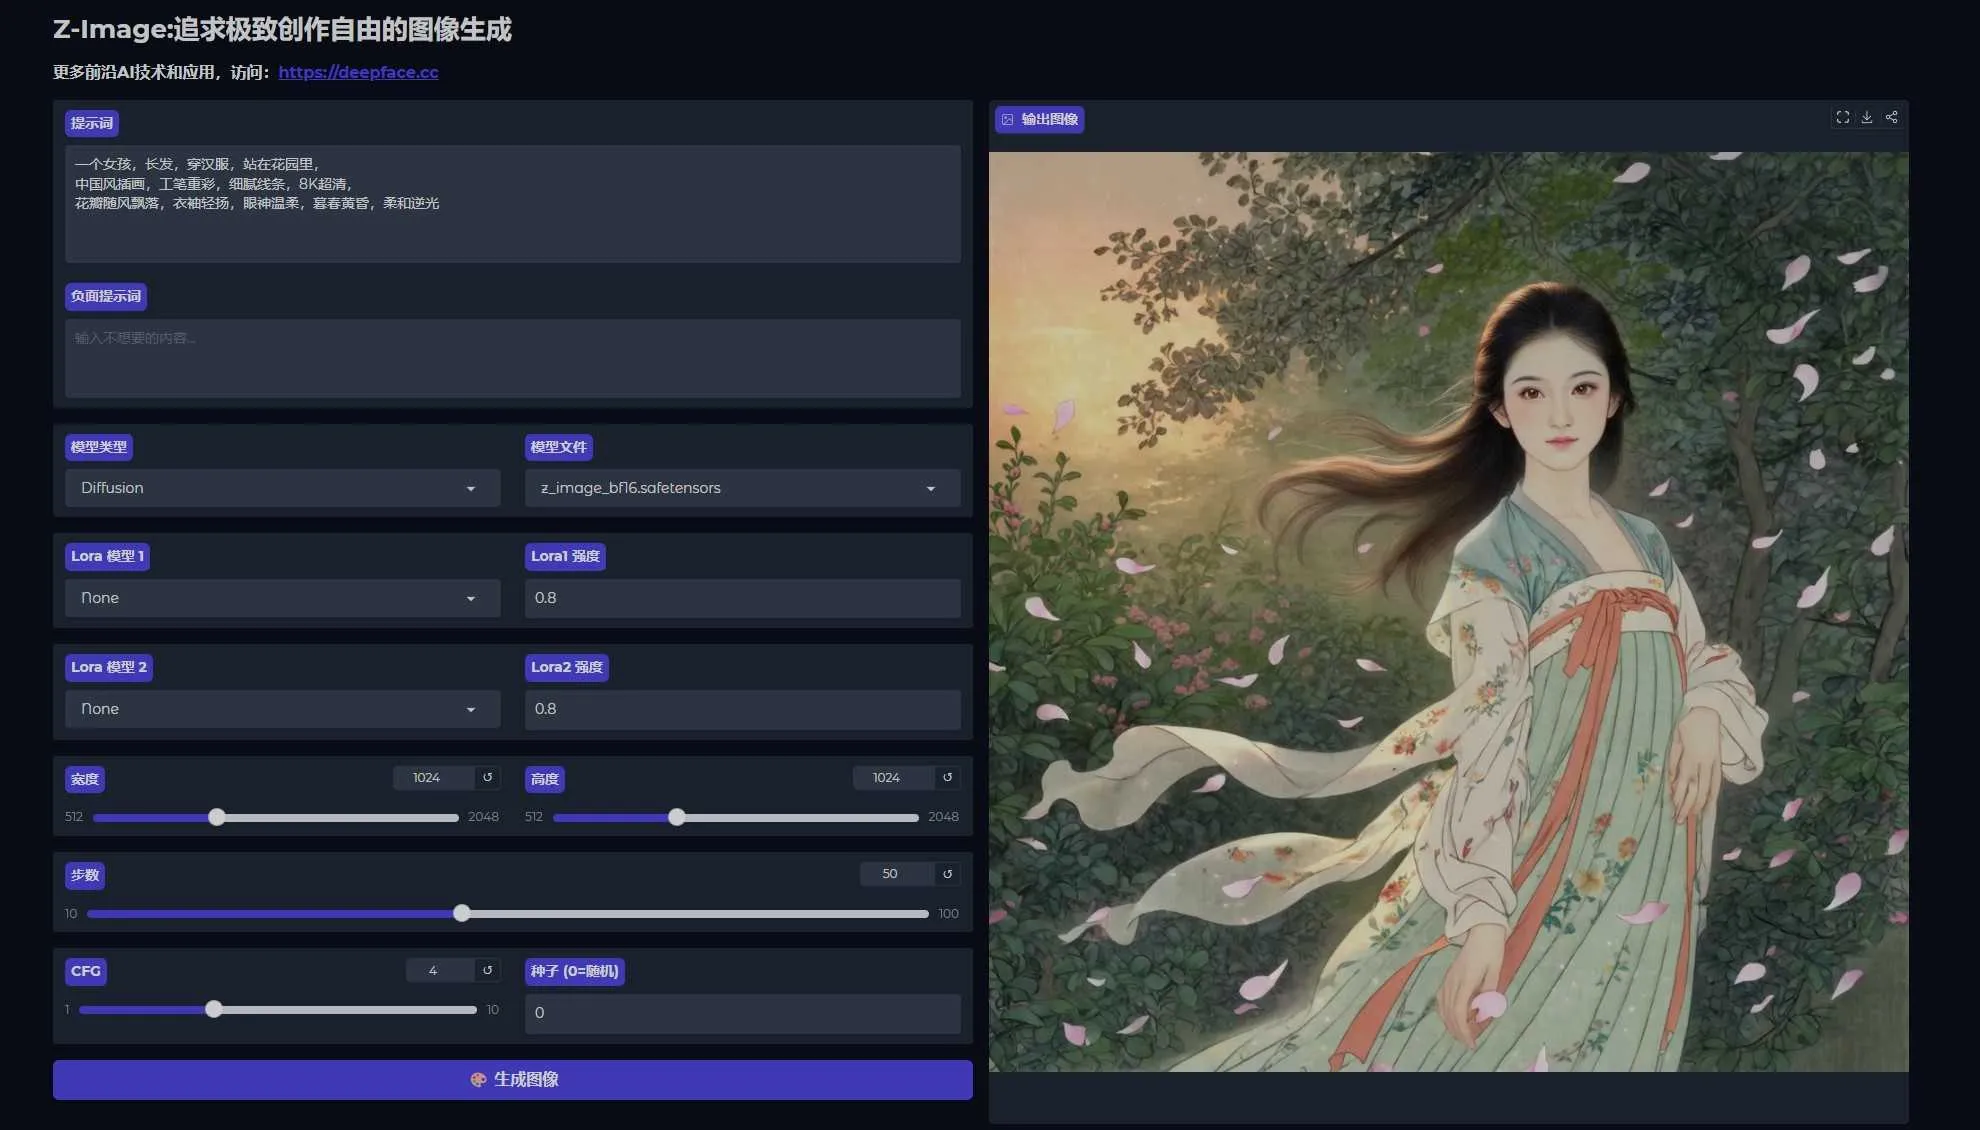The height and width of the screenshot is (1130, 1980).
Task: Open the output image in fullscreen view
Action: [1842, 117]
